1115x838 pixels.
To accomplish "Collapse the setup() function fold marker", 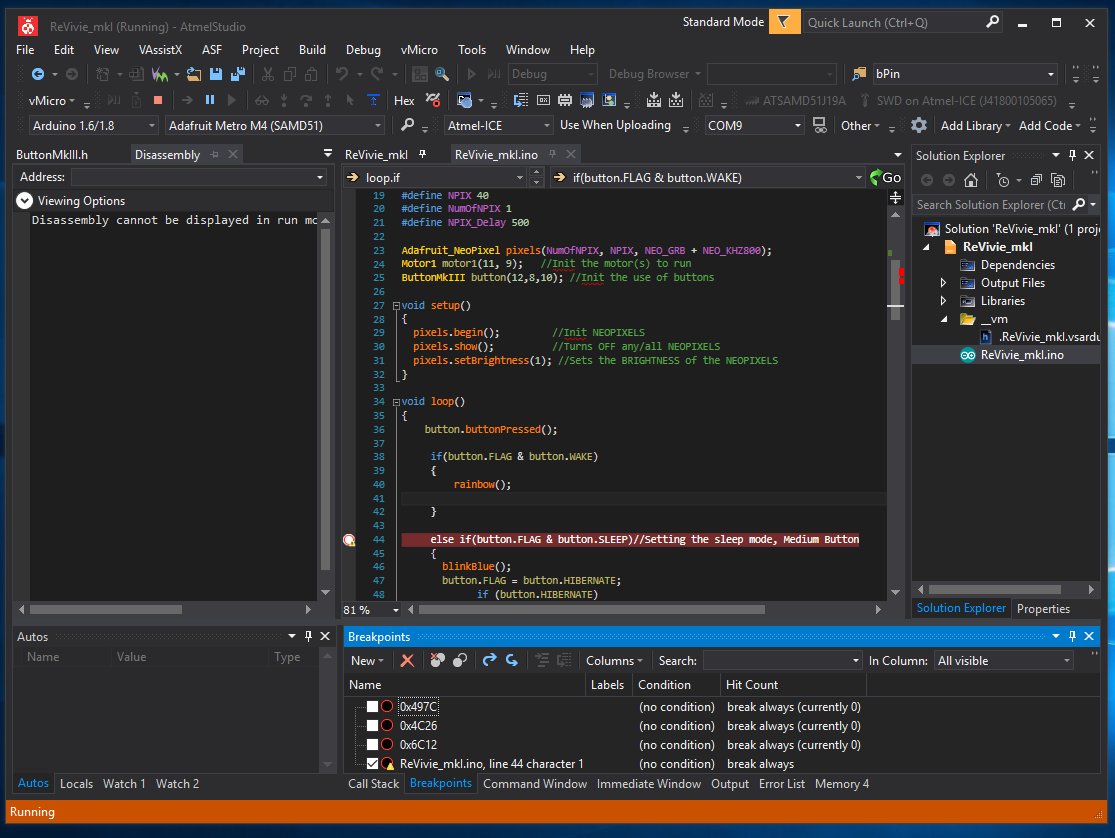I will coord(396,306).
